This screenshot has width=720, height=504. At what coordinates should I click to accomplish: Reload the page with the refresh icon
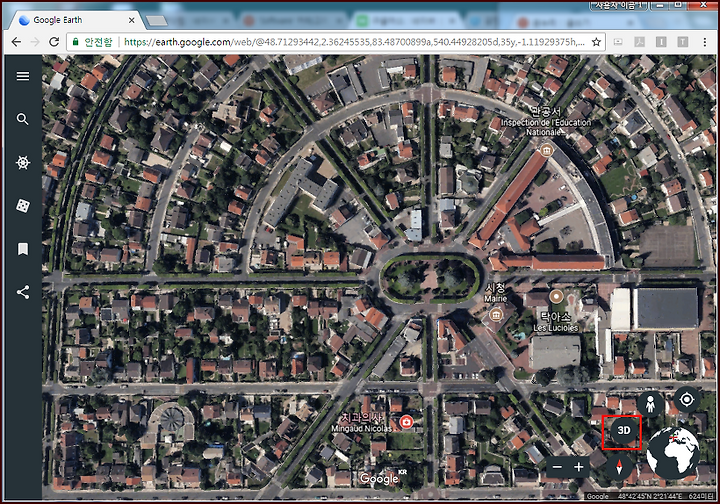(54, 42)
